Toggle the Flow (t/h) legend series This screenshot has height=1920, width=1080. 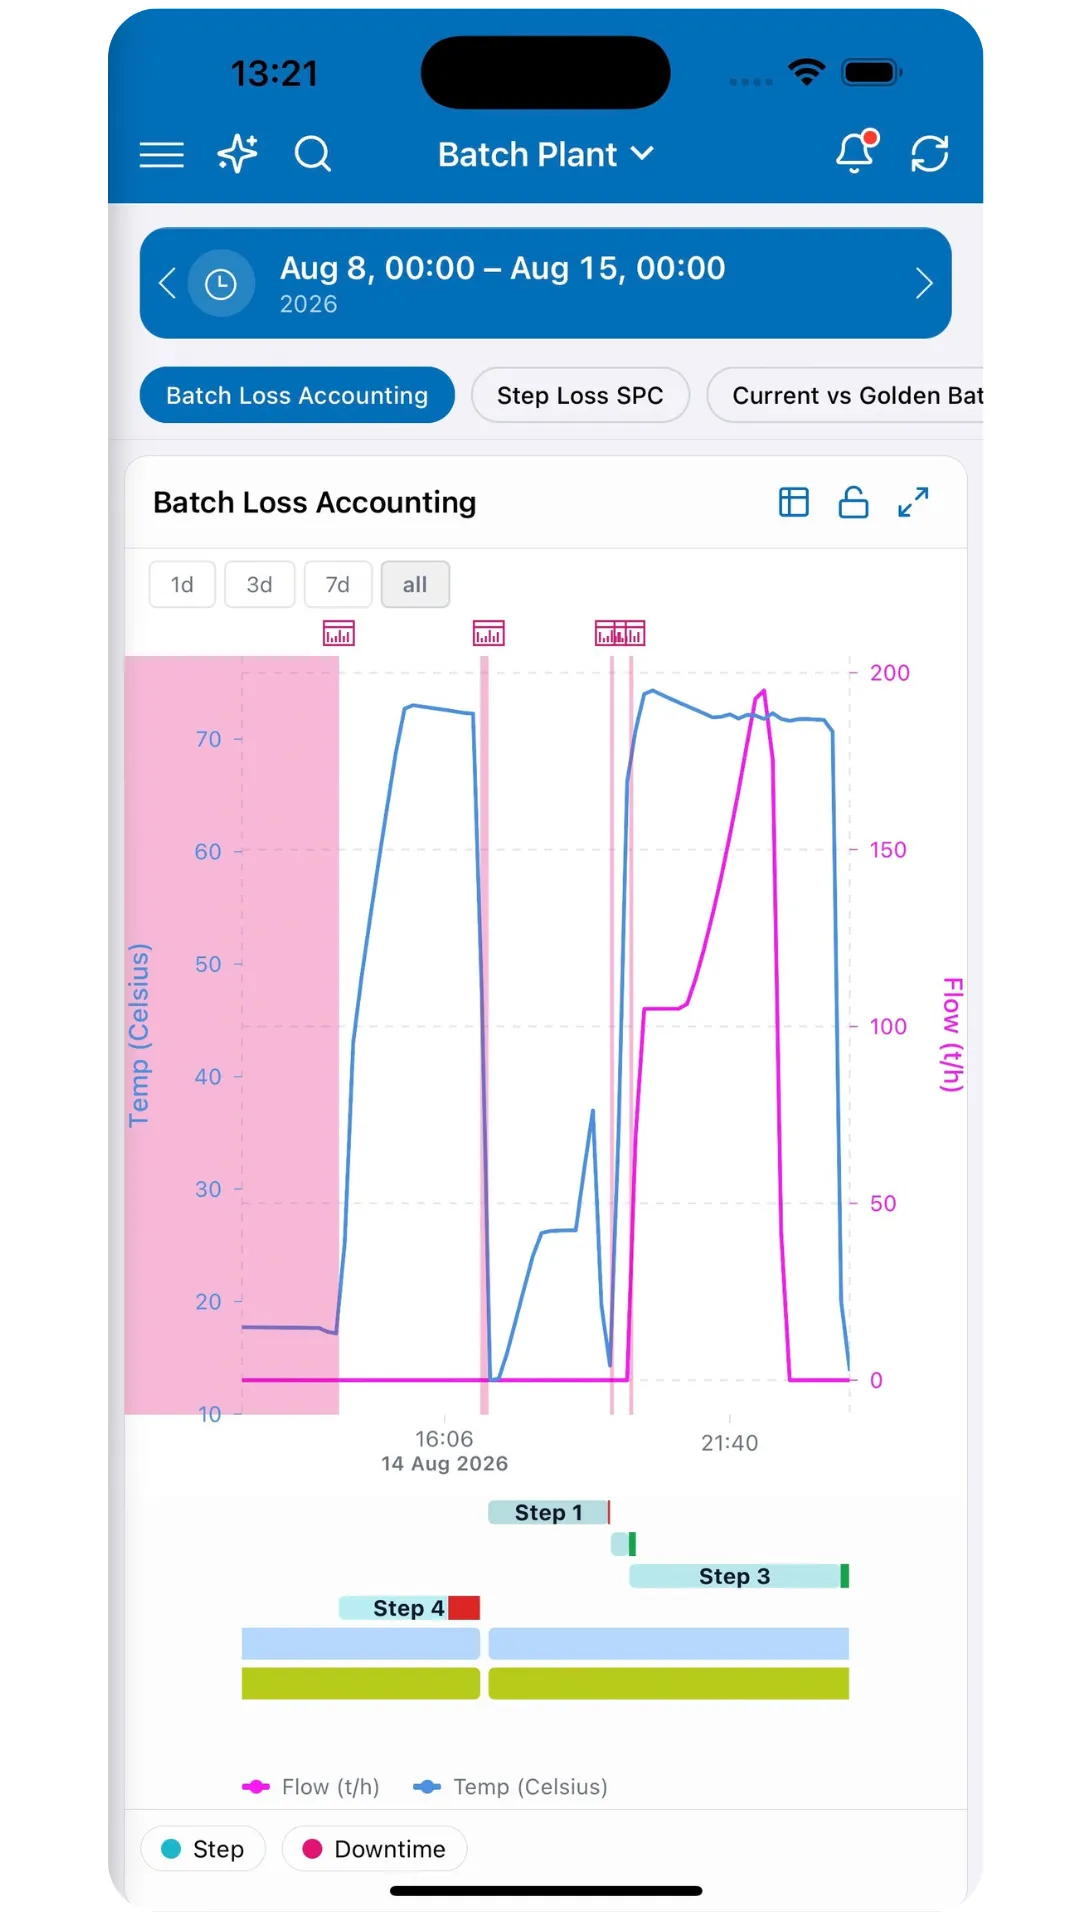coord(311,1787)
